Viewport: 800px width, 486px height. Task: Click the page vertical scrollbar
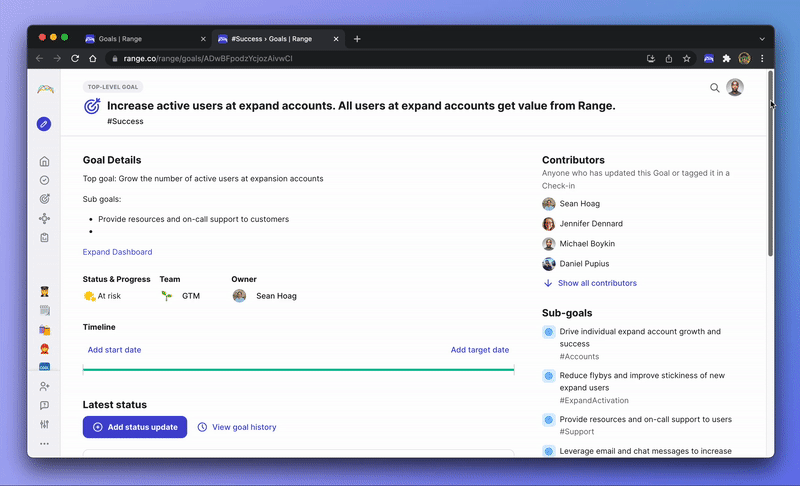click(x=770, y=163)
